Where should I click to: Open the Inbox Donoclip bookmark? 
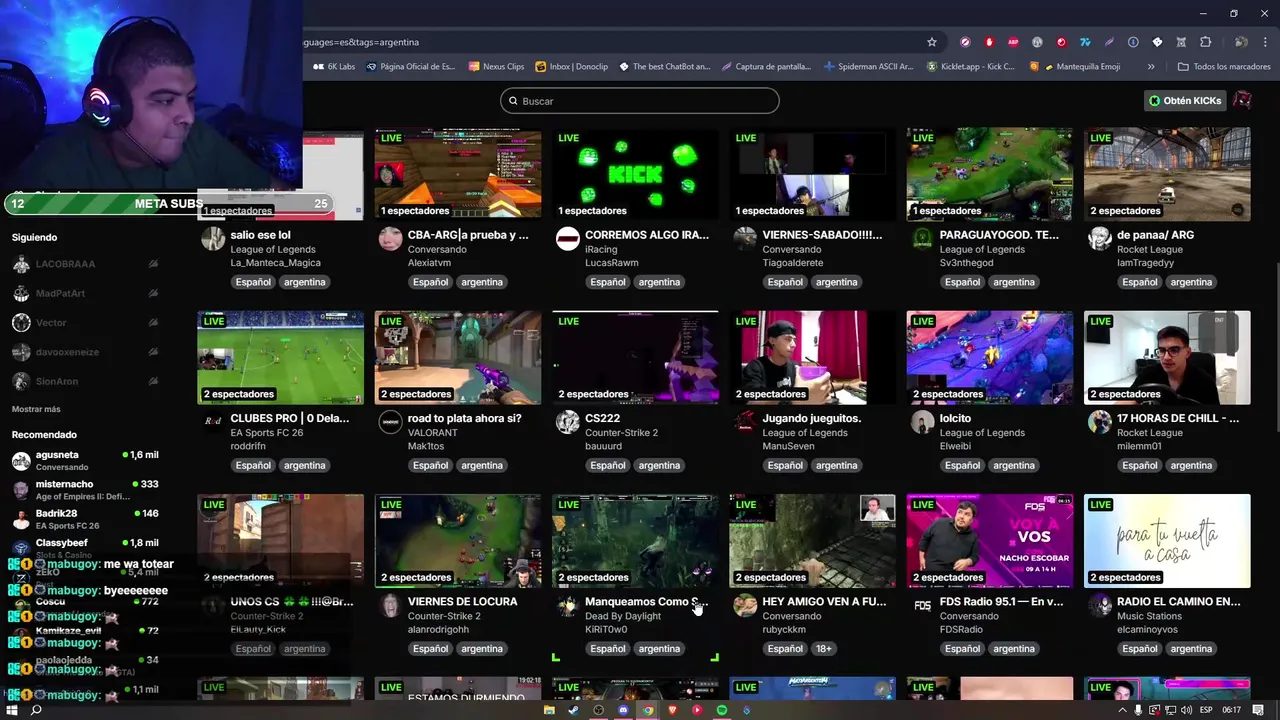coord(571,67)
